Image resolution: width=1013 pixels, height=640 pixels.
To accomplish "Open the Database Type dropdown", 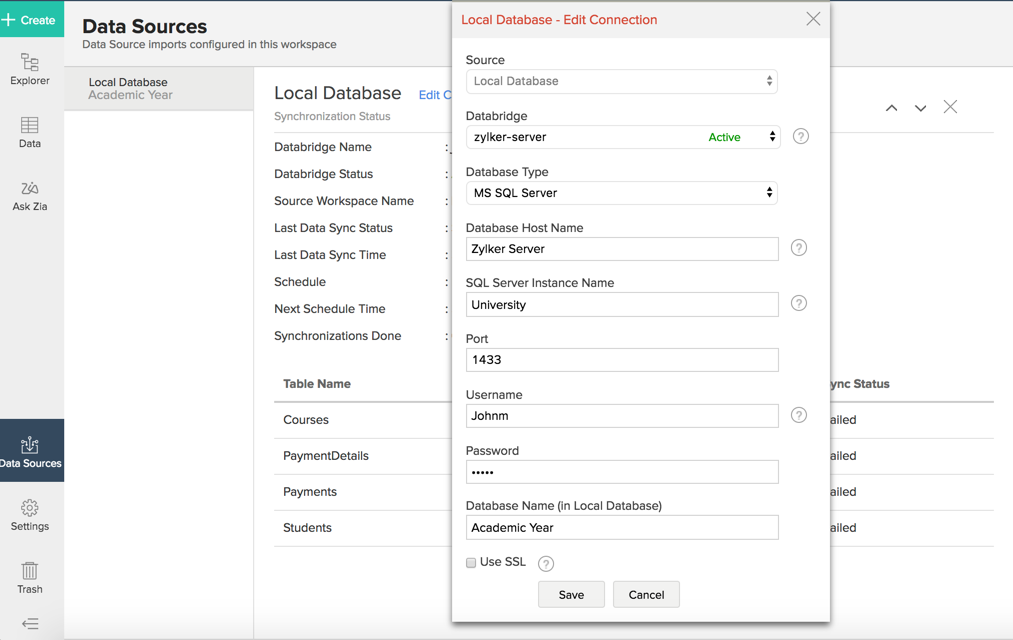I will tap(621, 193).
